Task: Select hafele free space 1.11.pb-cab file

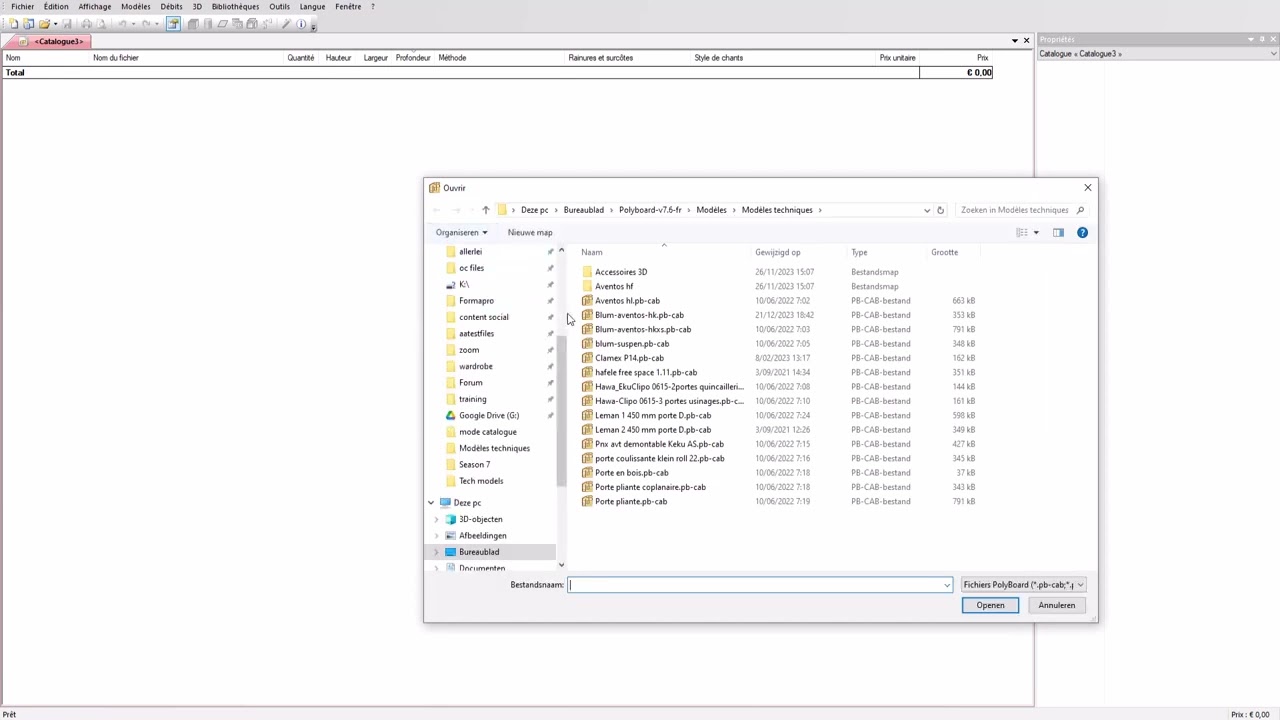Action: (x=646, y=372)
